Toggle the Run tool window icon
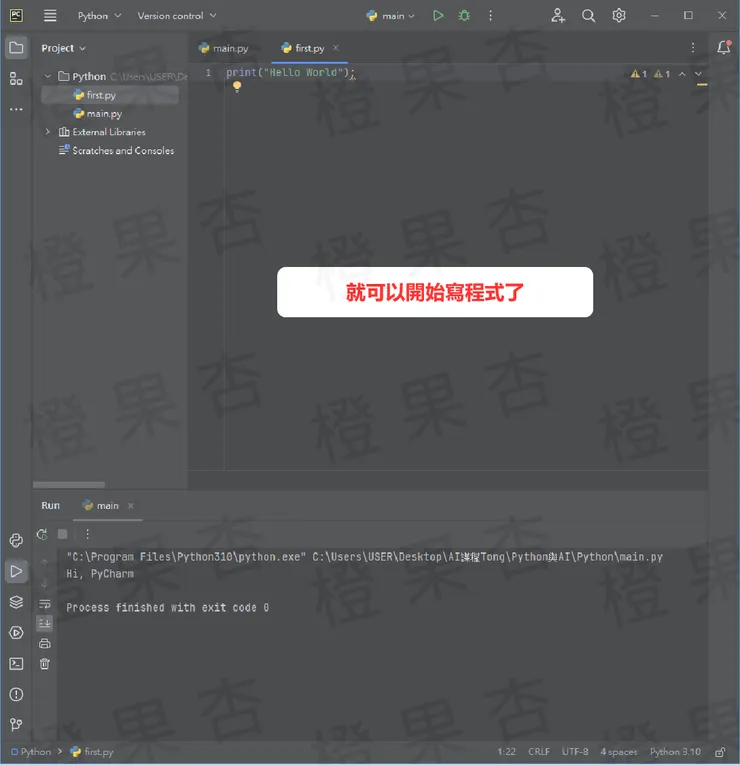740x765 pixels. (x=16, y=571)
